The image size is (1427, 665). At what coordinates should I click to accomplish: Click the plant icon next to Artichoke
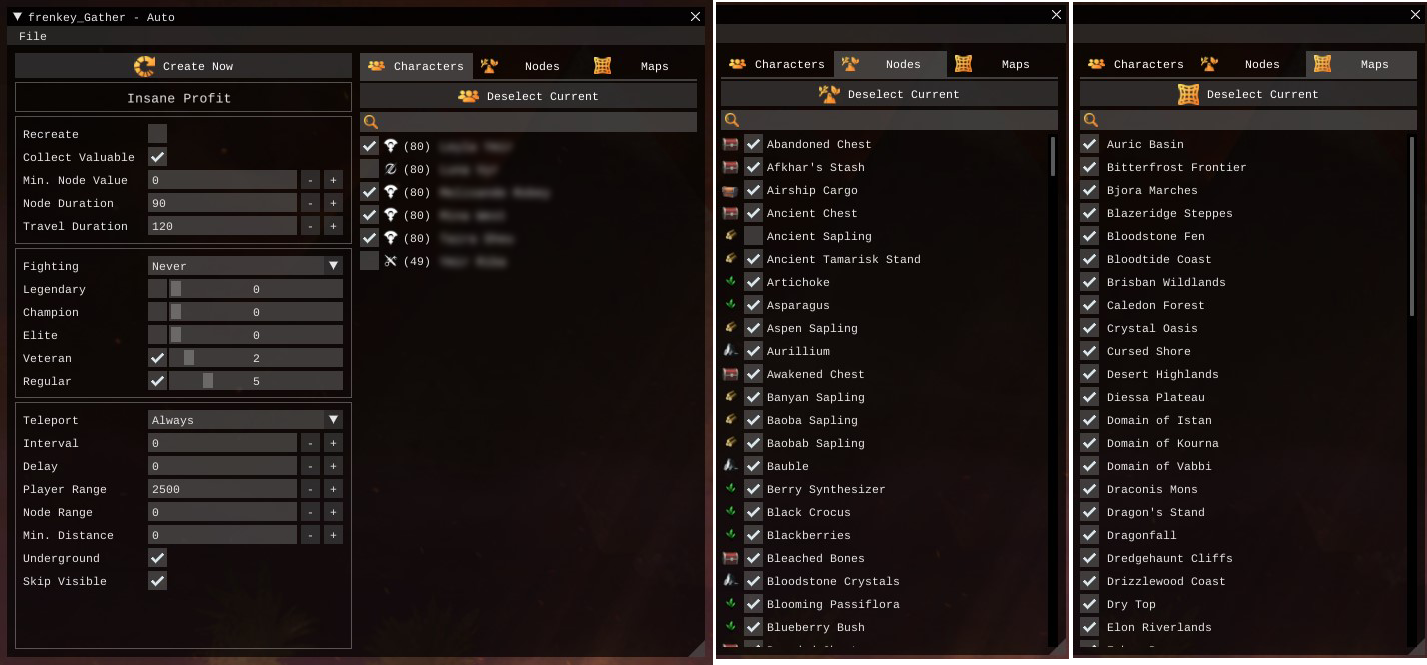(x=731, y=282)
